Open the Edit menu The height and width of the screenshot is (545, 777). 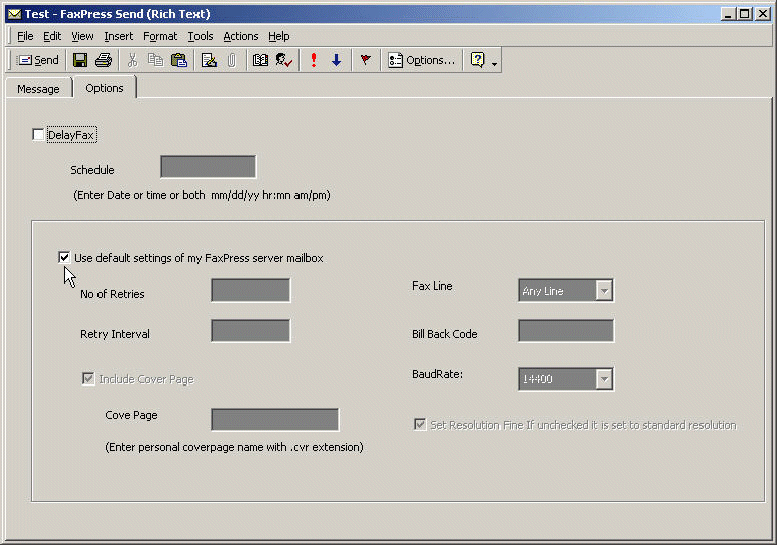coord(52,36)
